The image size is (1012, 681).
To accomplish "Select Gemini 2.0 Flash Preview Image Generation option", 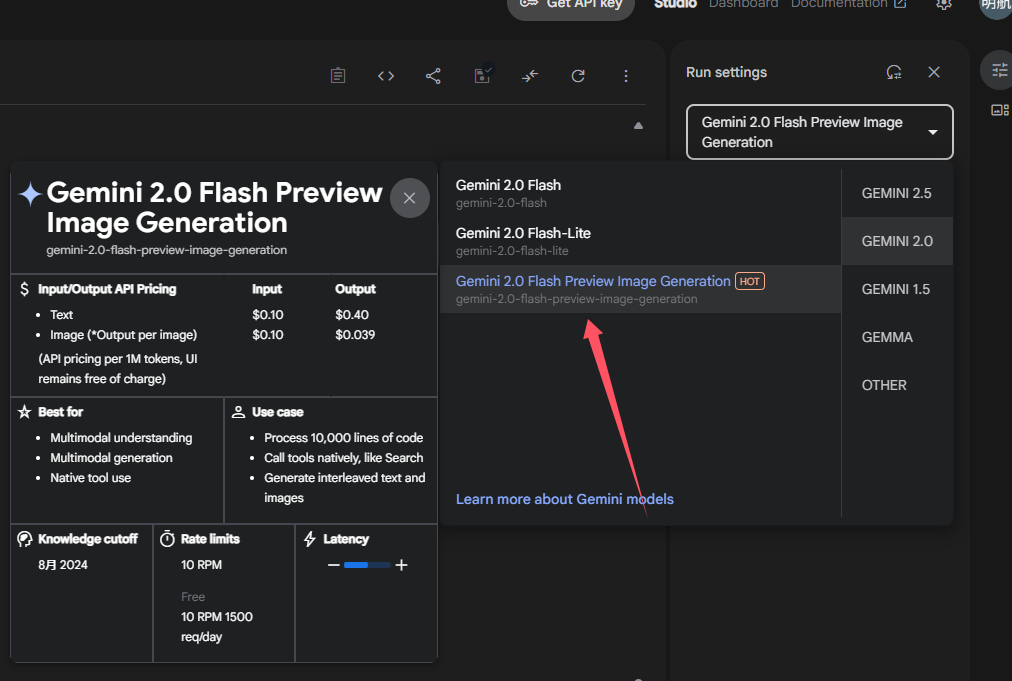I will click(640, 289).
